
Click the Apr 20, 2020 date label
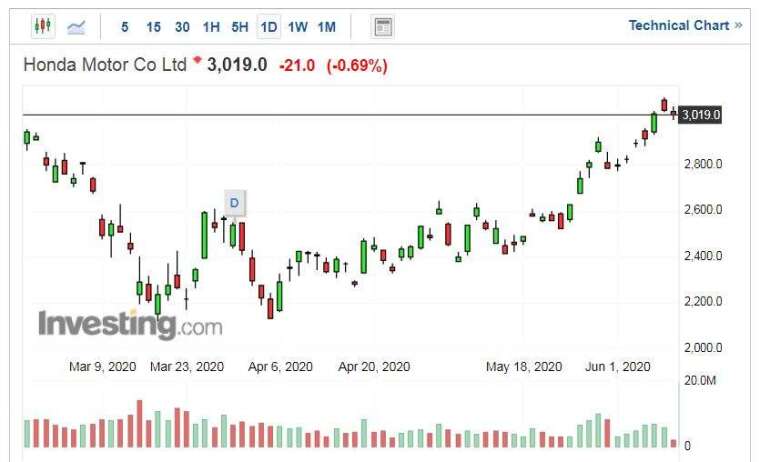tap(374, 366)
